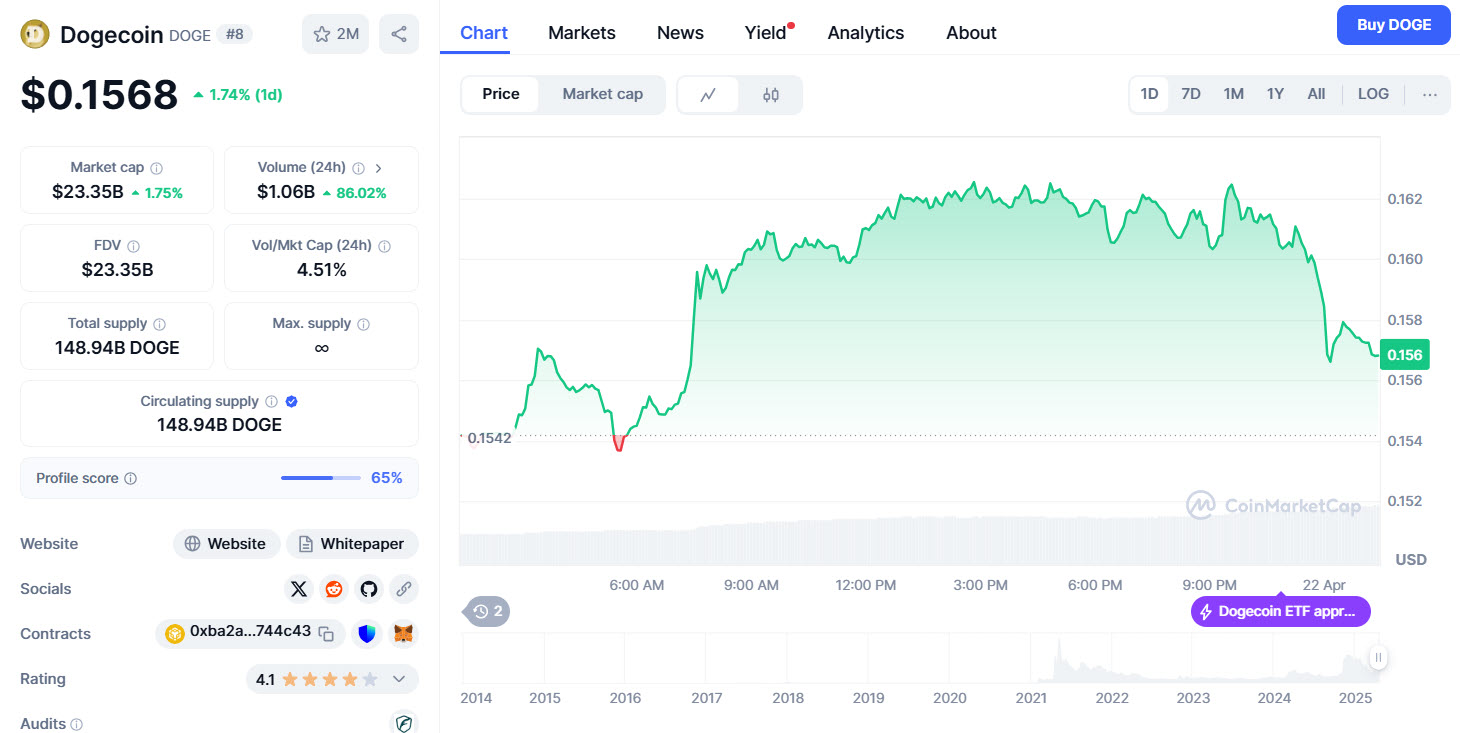Click the history events badge showing 2
The image size is (1460, 733).
[488, 611]
